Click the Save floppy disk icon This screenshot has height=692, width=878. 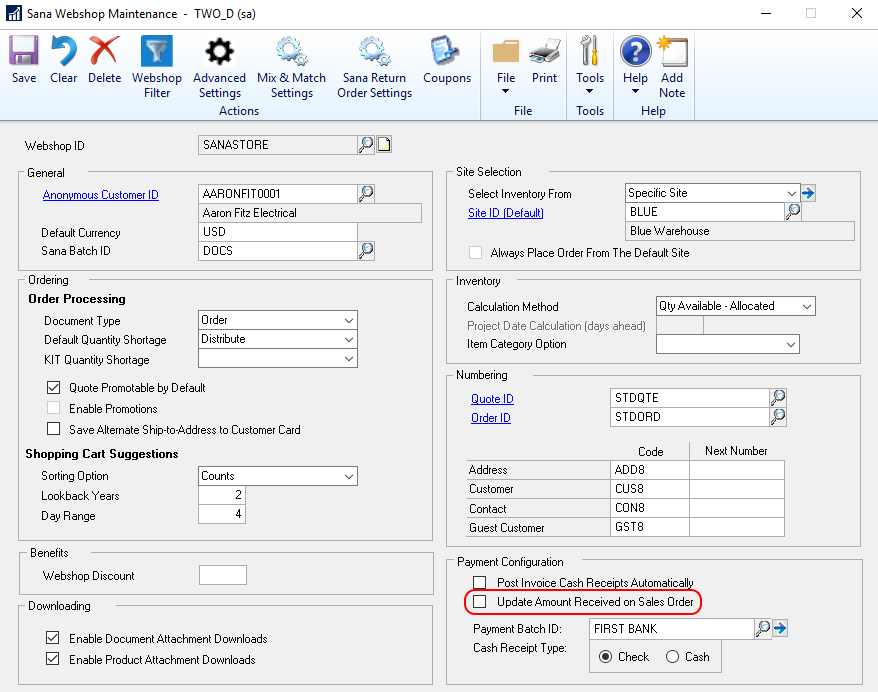(24, 52)
